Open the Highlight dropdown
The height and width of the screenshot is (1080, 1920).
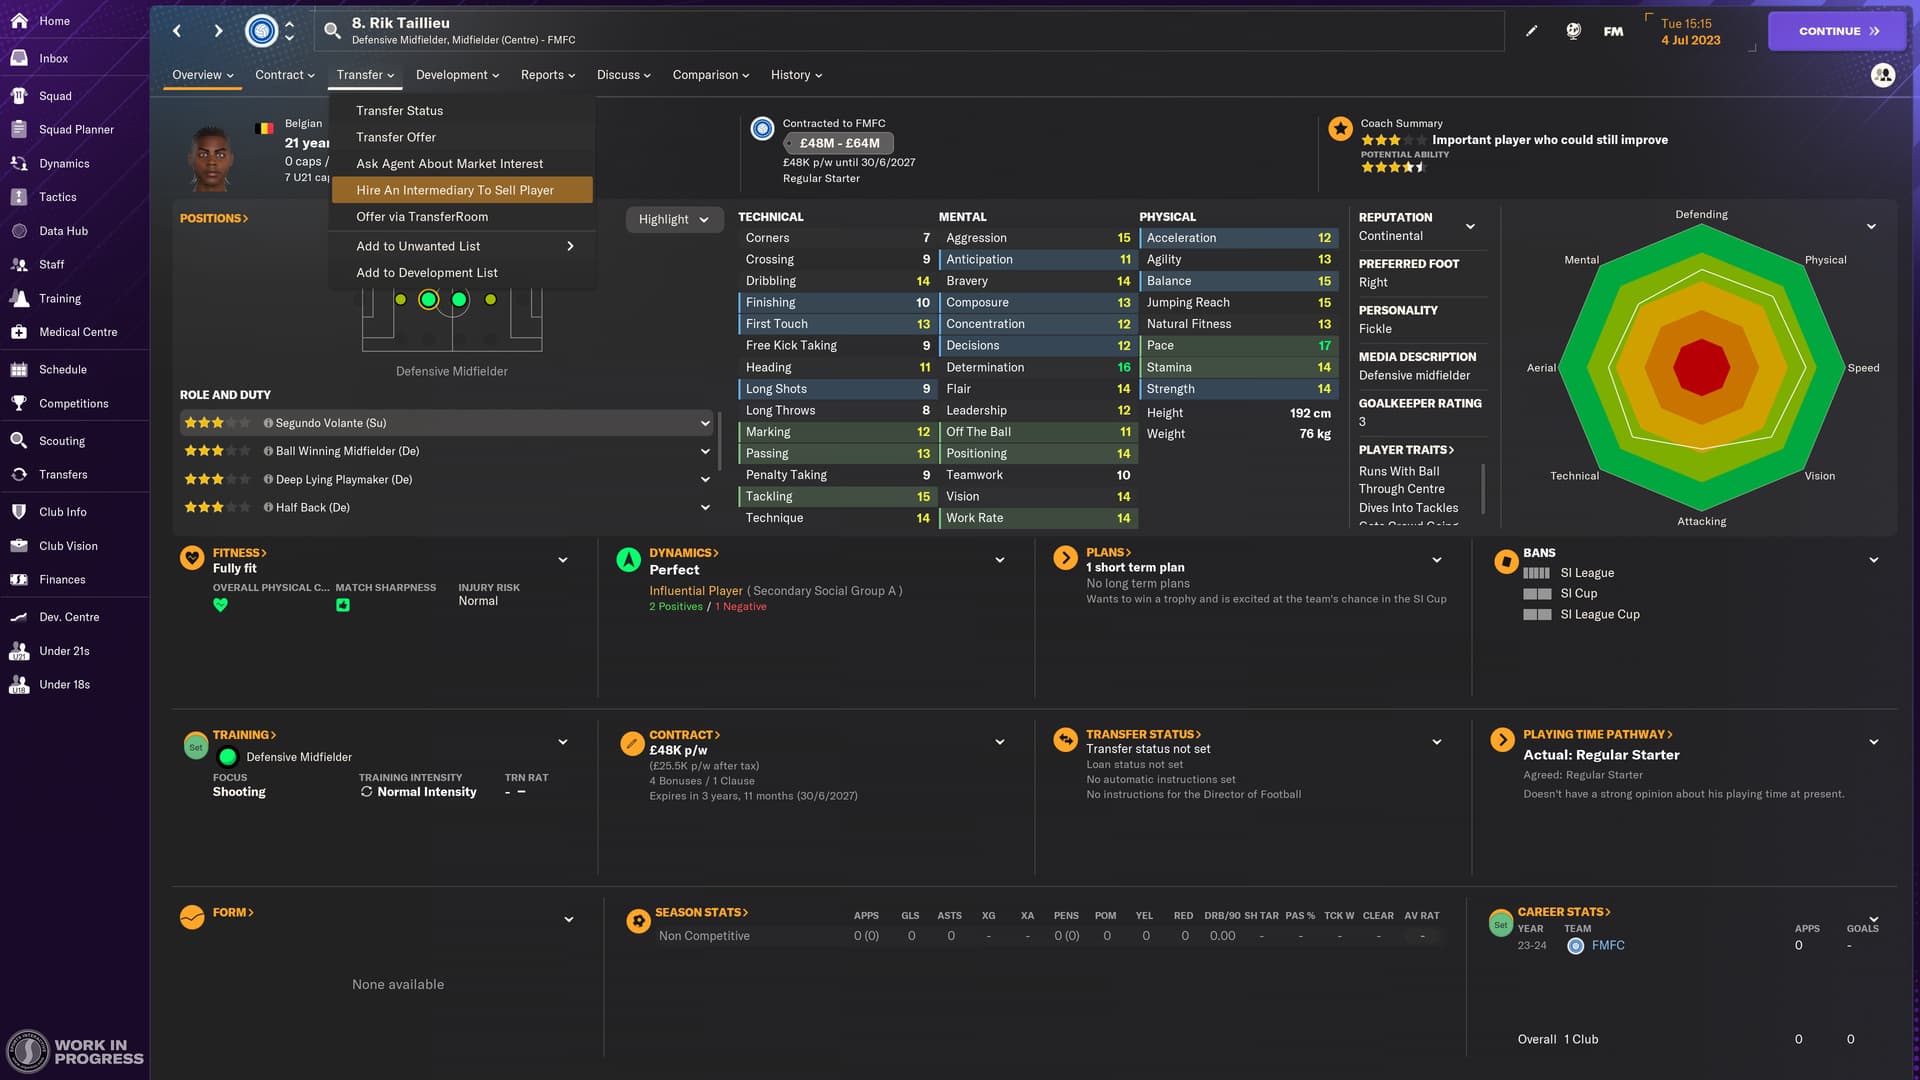673,220
